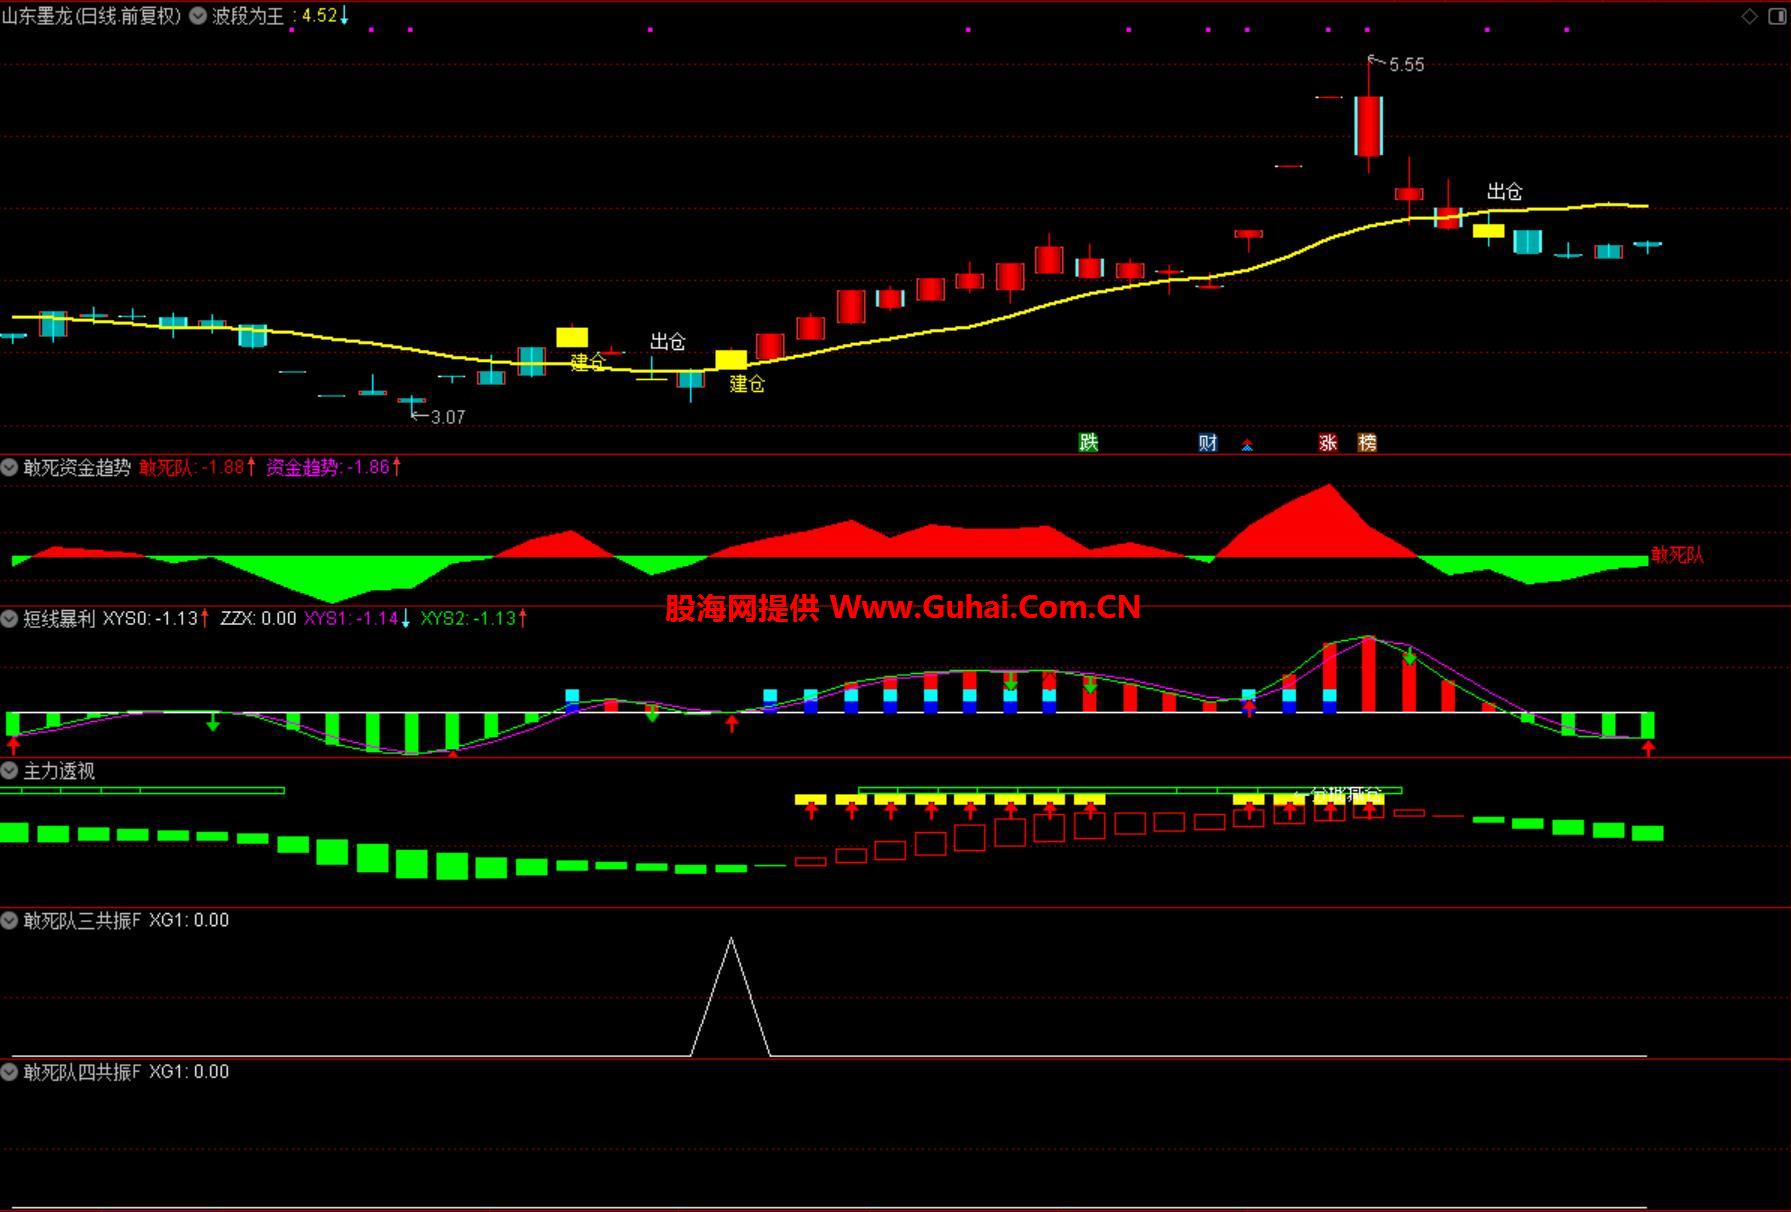Click the ZZX: 0.00 value label
1791x1212 pixels.
coord(258,619)
